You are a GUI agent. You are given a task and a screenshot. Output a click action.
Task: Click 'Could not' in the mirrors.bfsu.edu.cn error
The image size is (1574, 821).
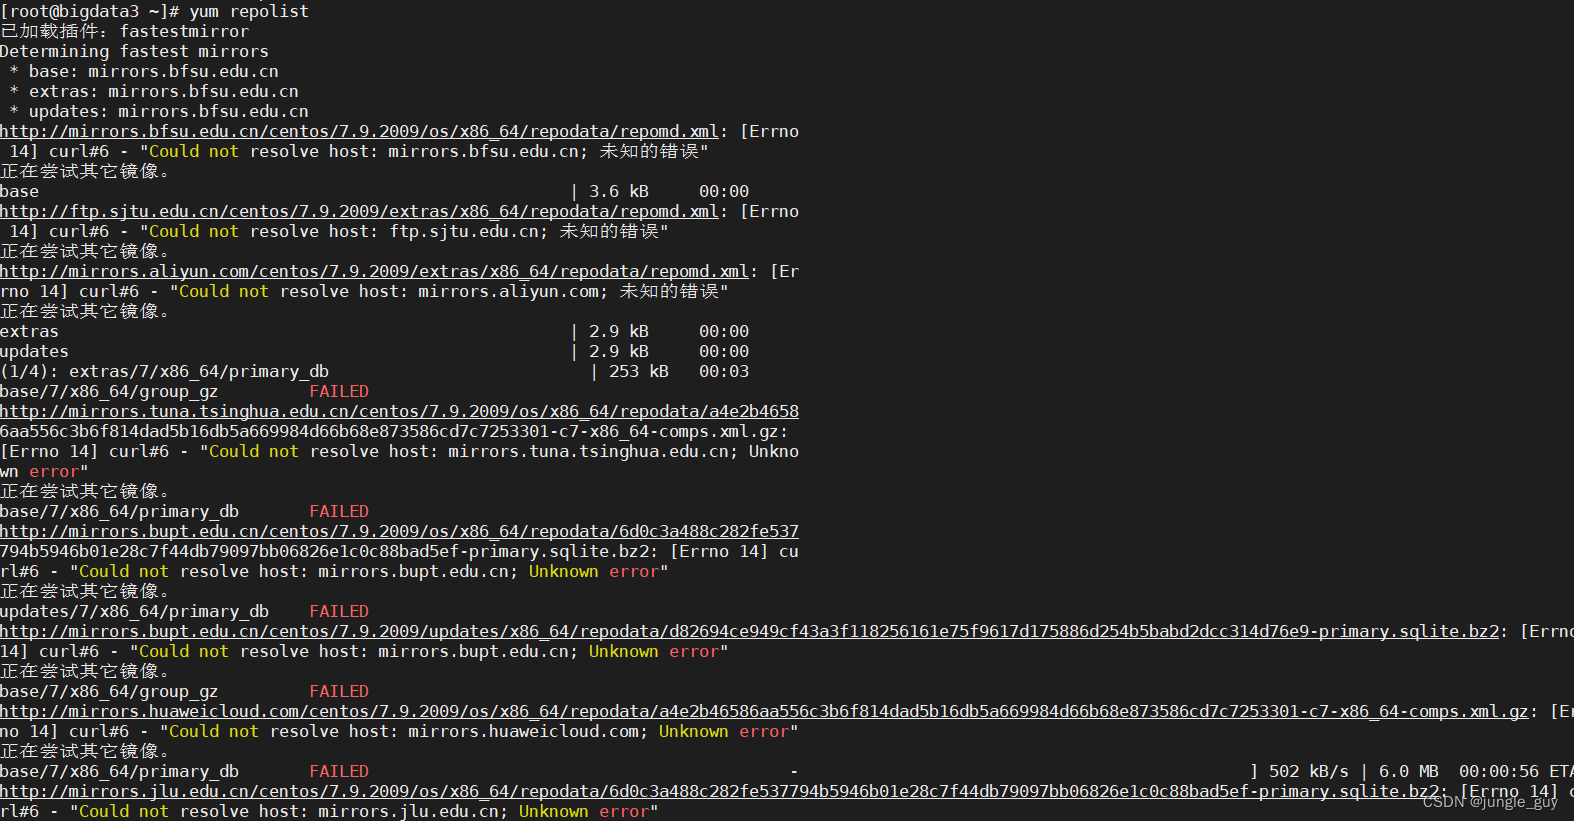(194, 151)
